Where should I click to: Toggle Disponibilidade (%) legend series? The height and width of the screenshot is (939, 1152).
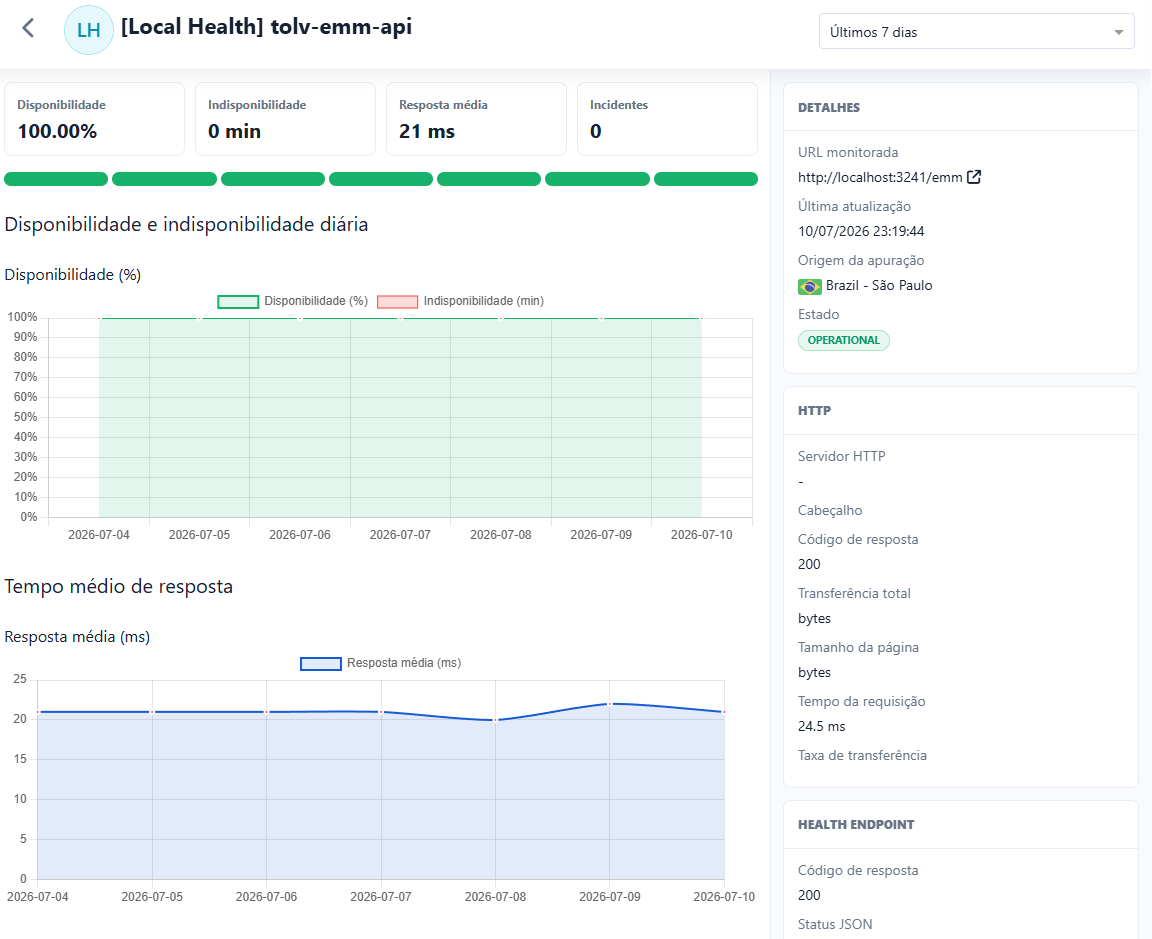click(292, 301)
